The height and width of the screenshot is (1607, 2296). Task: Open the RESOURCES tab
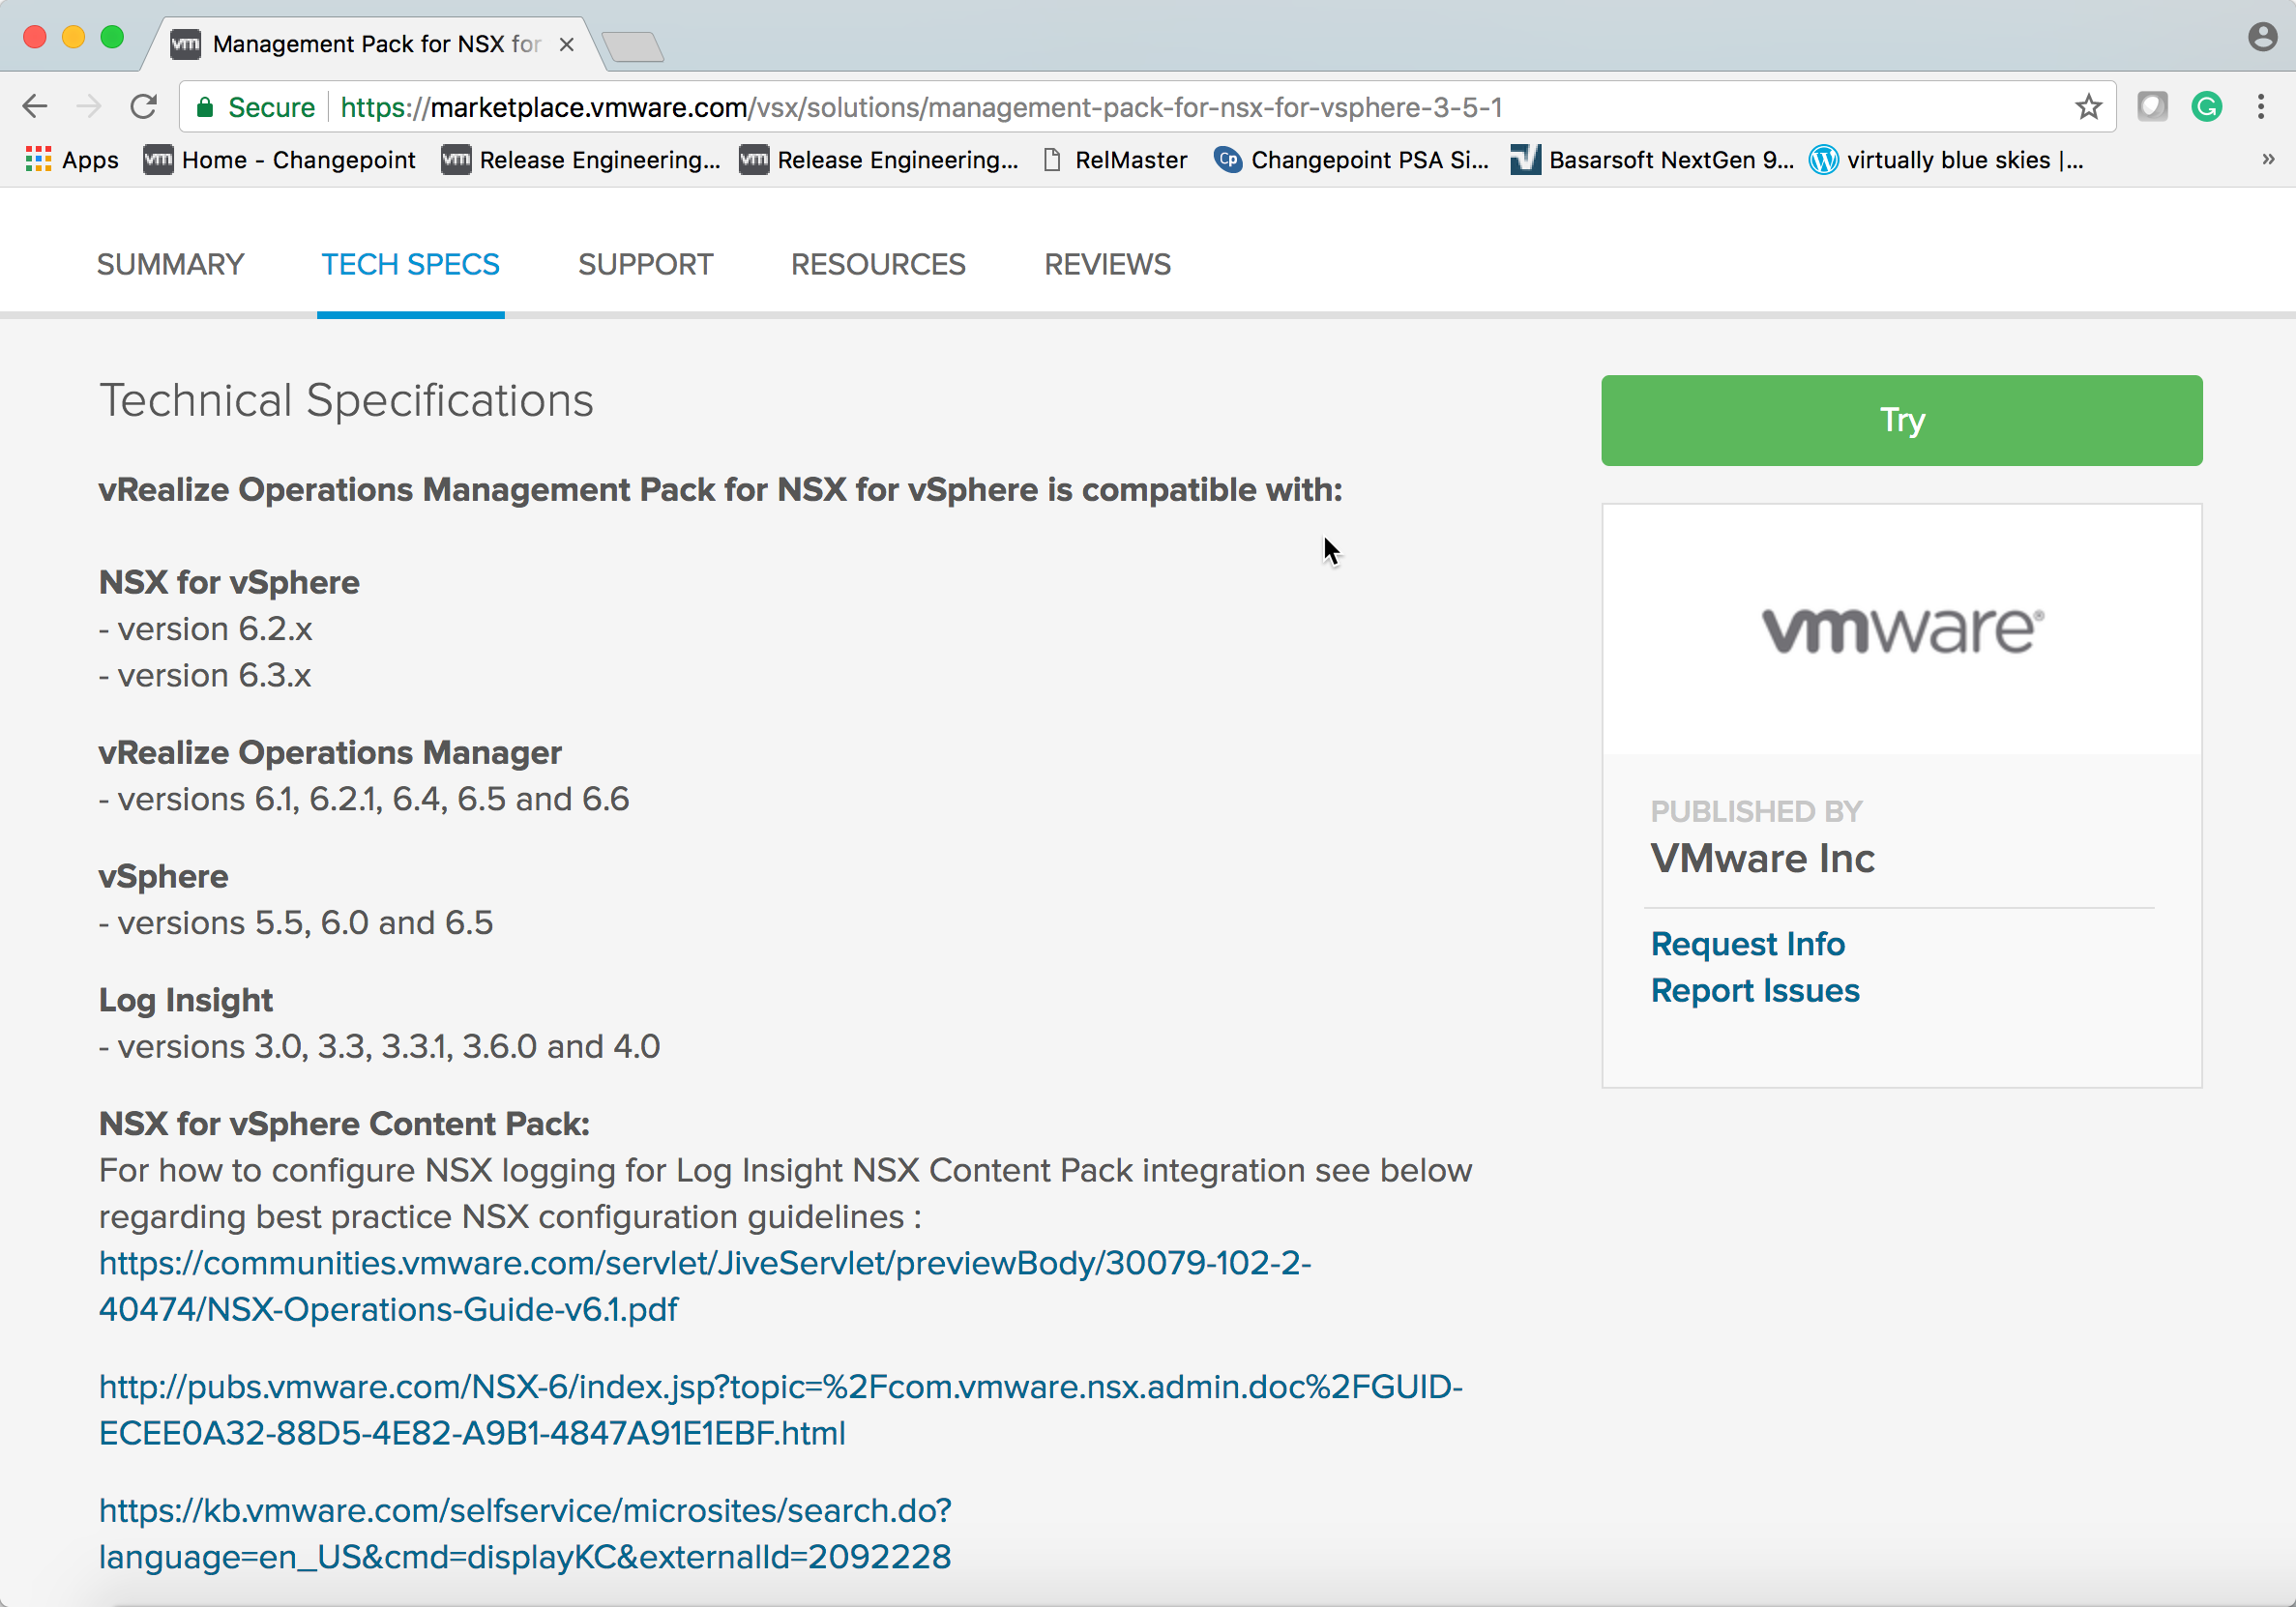click(878, 264)
